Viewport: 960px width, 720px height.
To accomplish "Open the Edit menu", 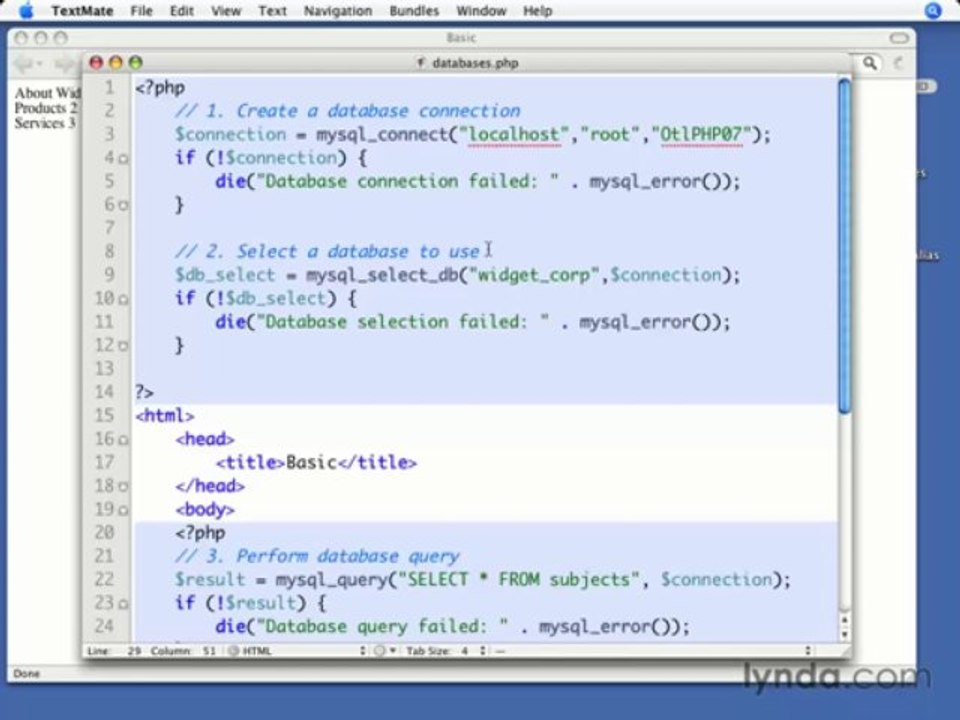I will pyautogui.click(x=181, y=10).
